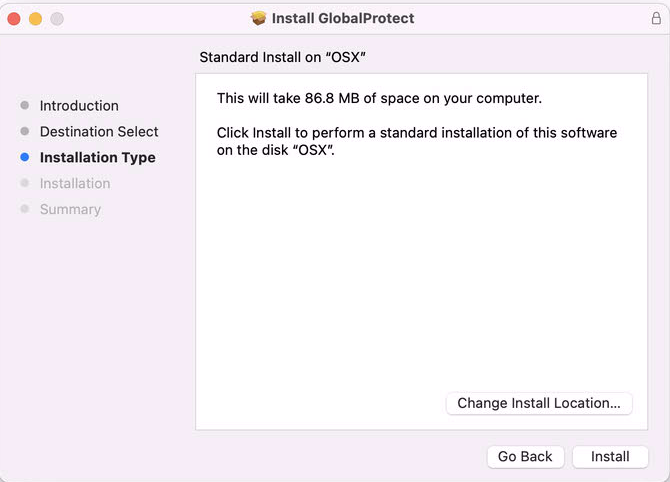Open Change Install Location dialog
Screen dimensions: 670x482
(539, 403)
